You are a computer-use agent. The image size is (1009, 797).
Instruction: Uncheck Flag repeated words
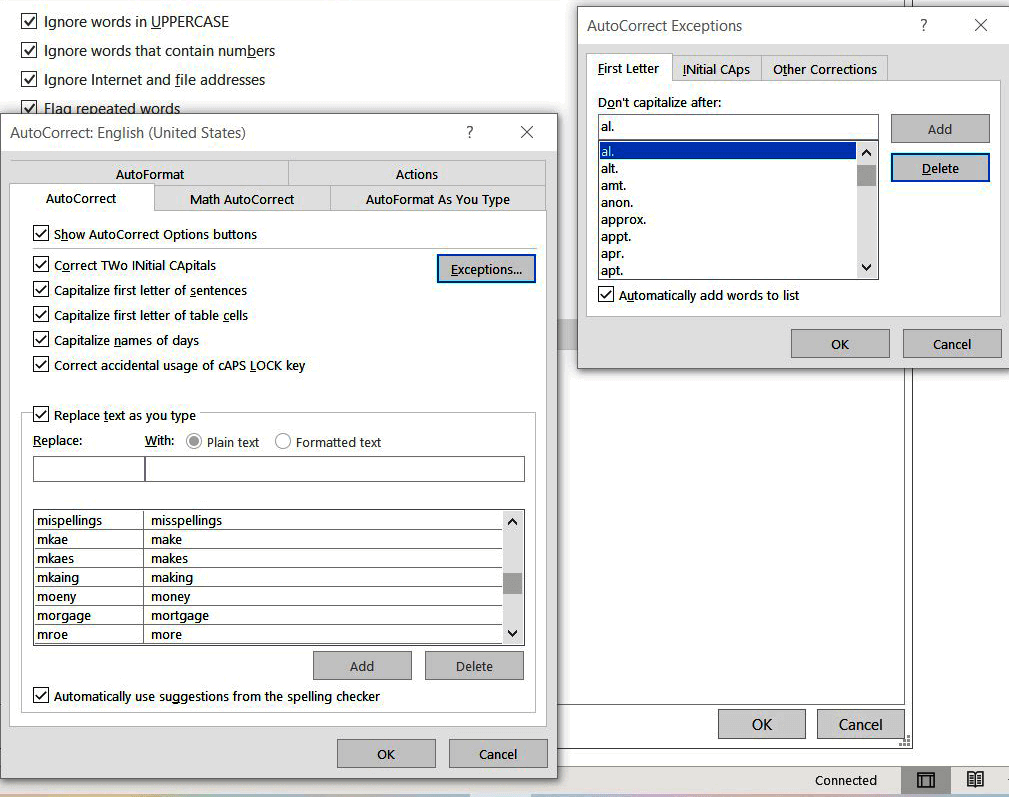(x=28, y=108)
